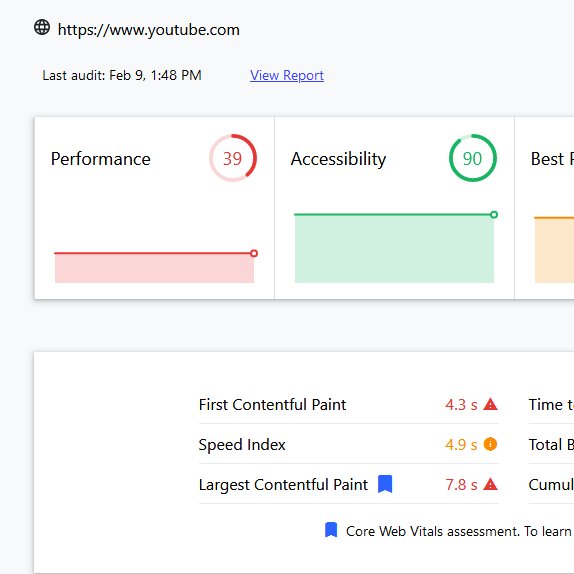Click the pink Performance trend chart area
Screen dimensions: 574x574
154,268
